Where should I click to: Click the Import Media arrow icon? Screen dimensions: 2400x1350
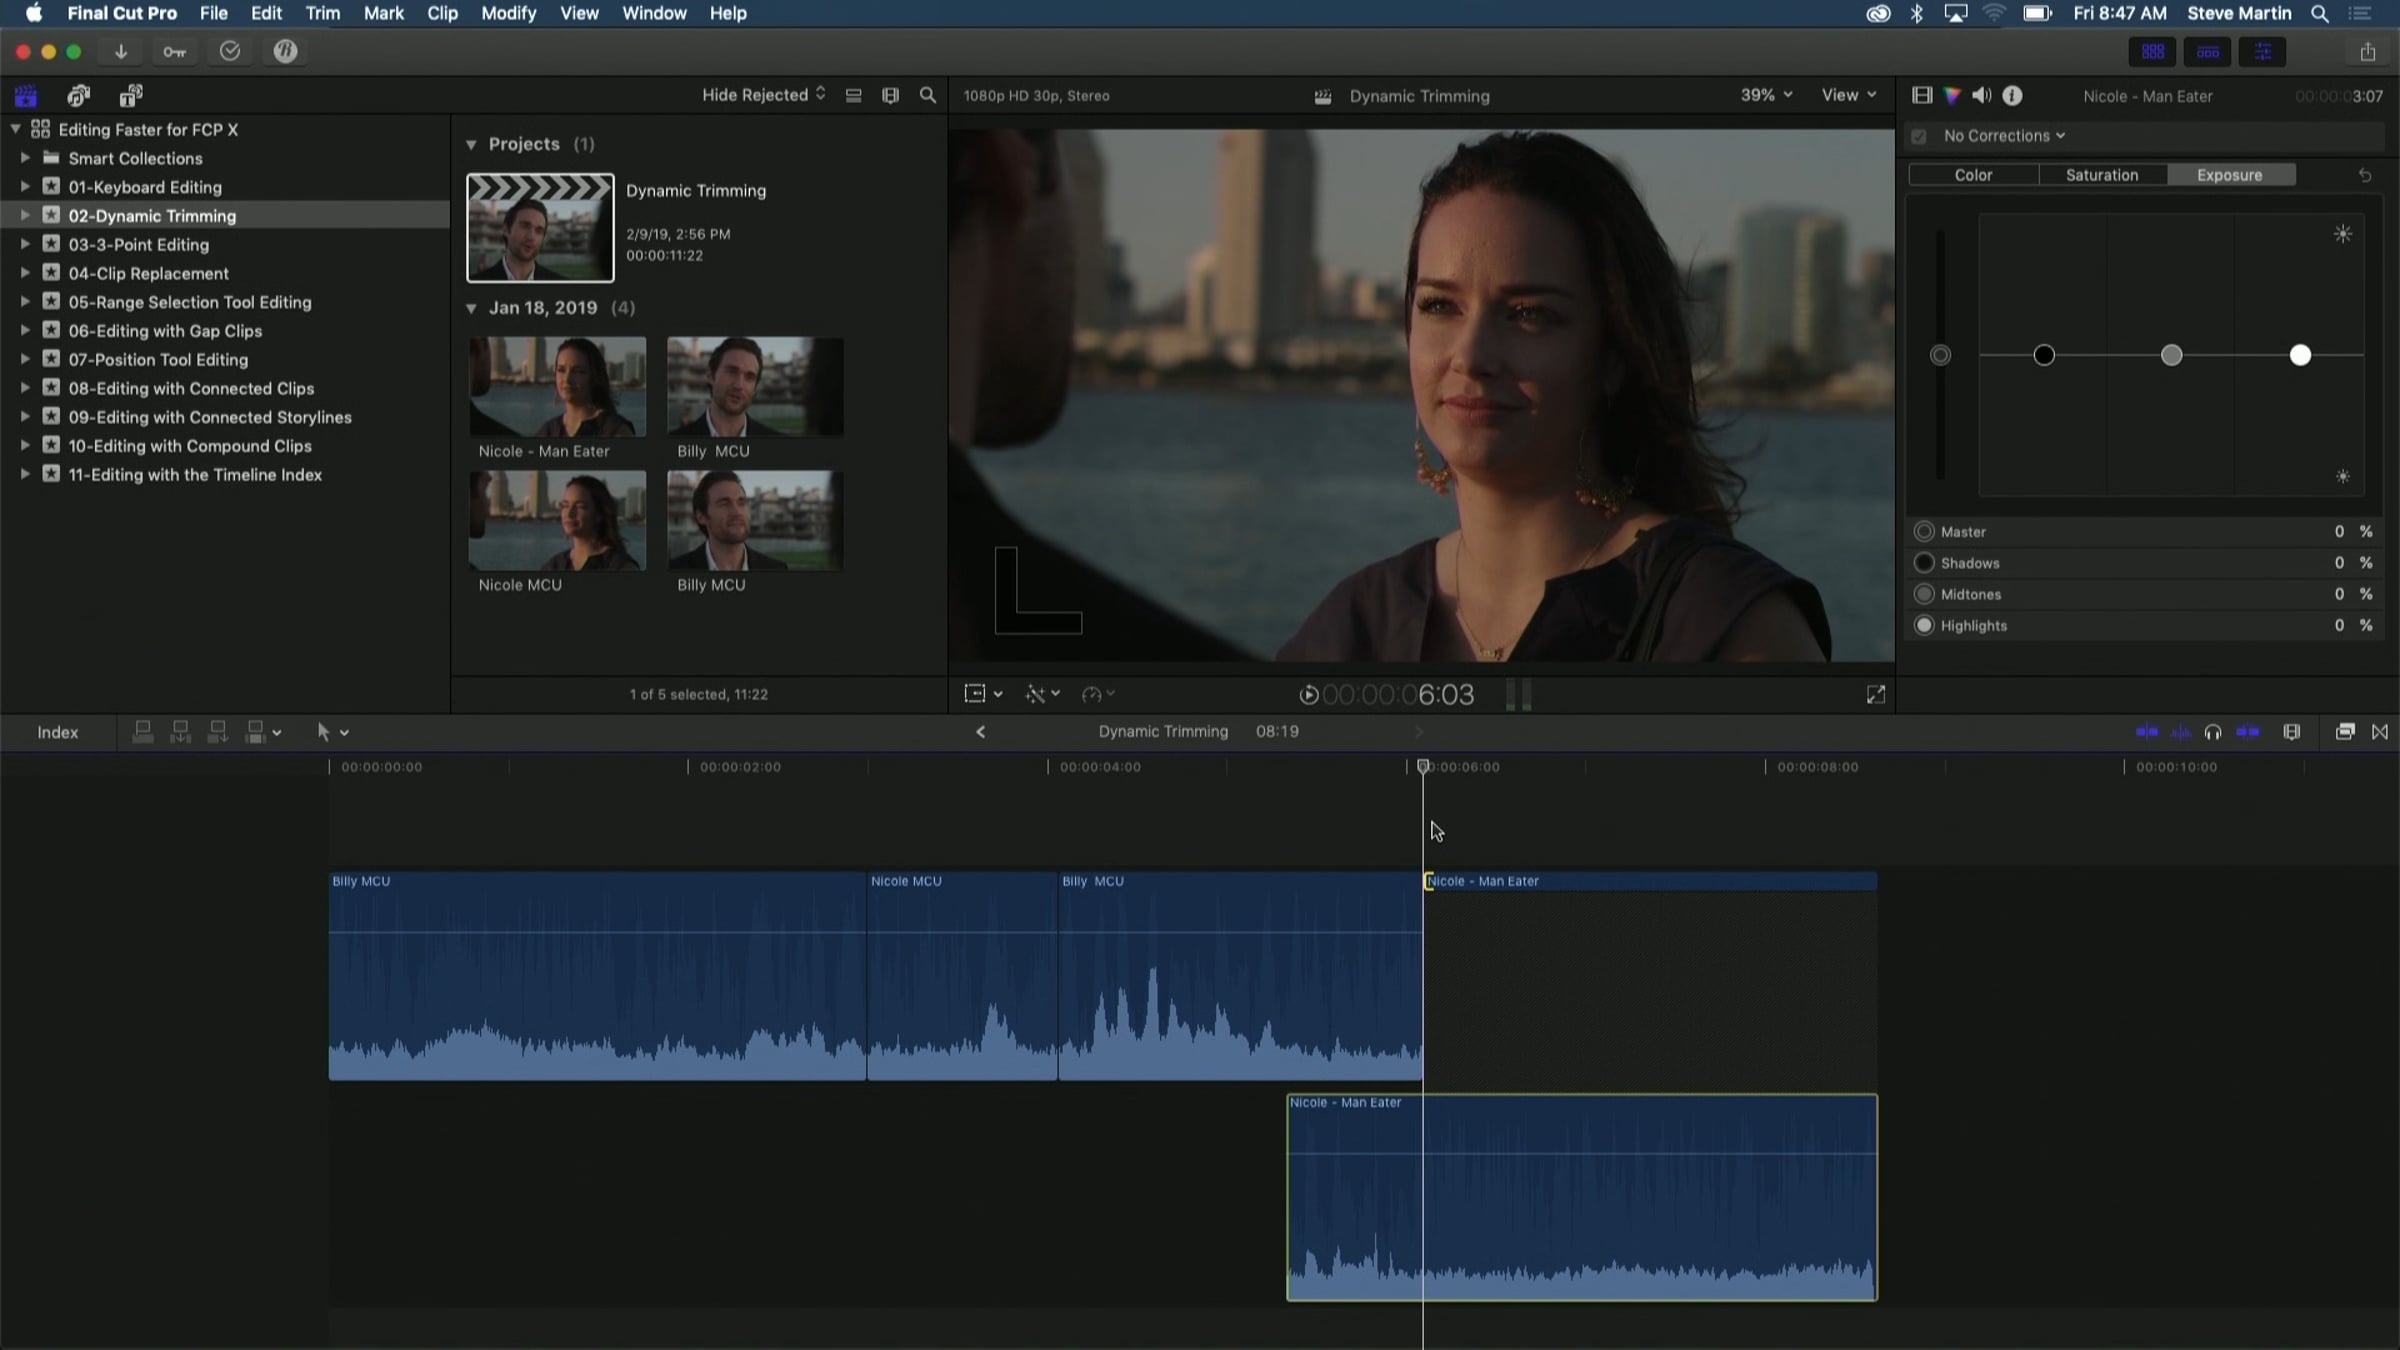coord(121,52)
